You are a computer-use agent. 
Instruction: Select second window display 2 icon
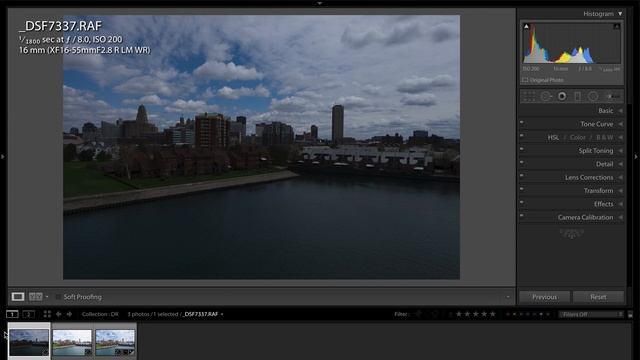click(29, 314)
